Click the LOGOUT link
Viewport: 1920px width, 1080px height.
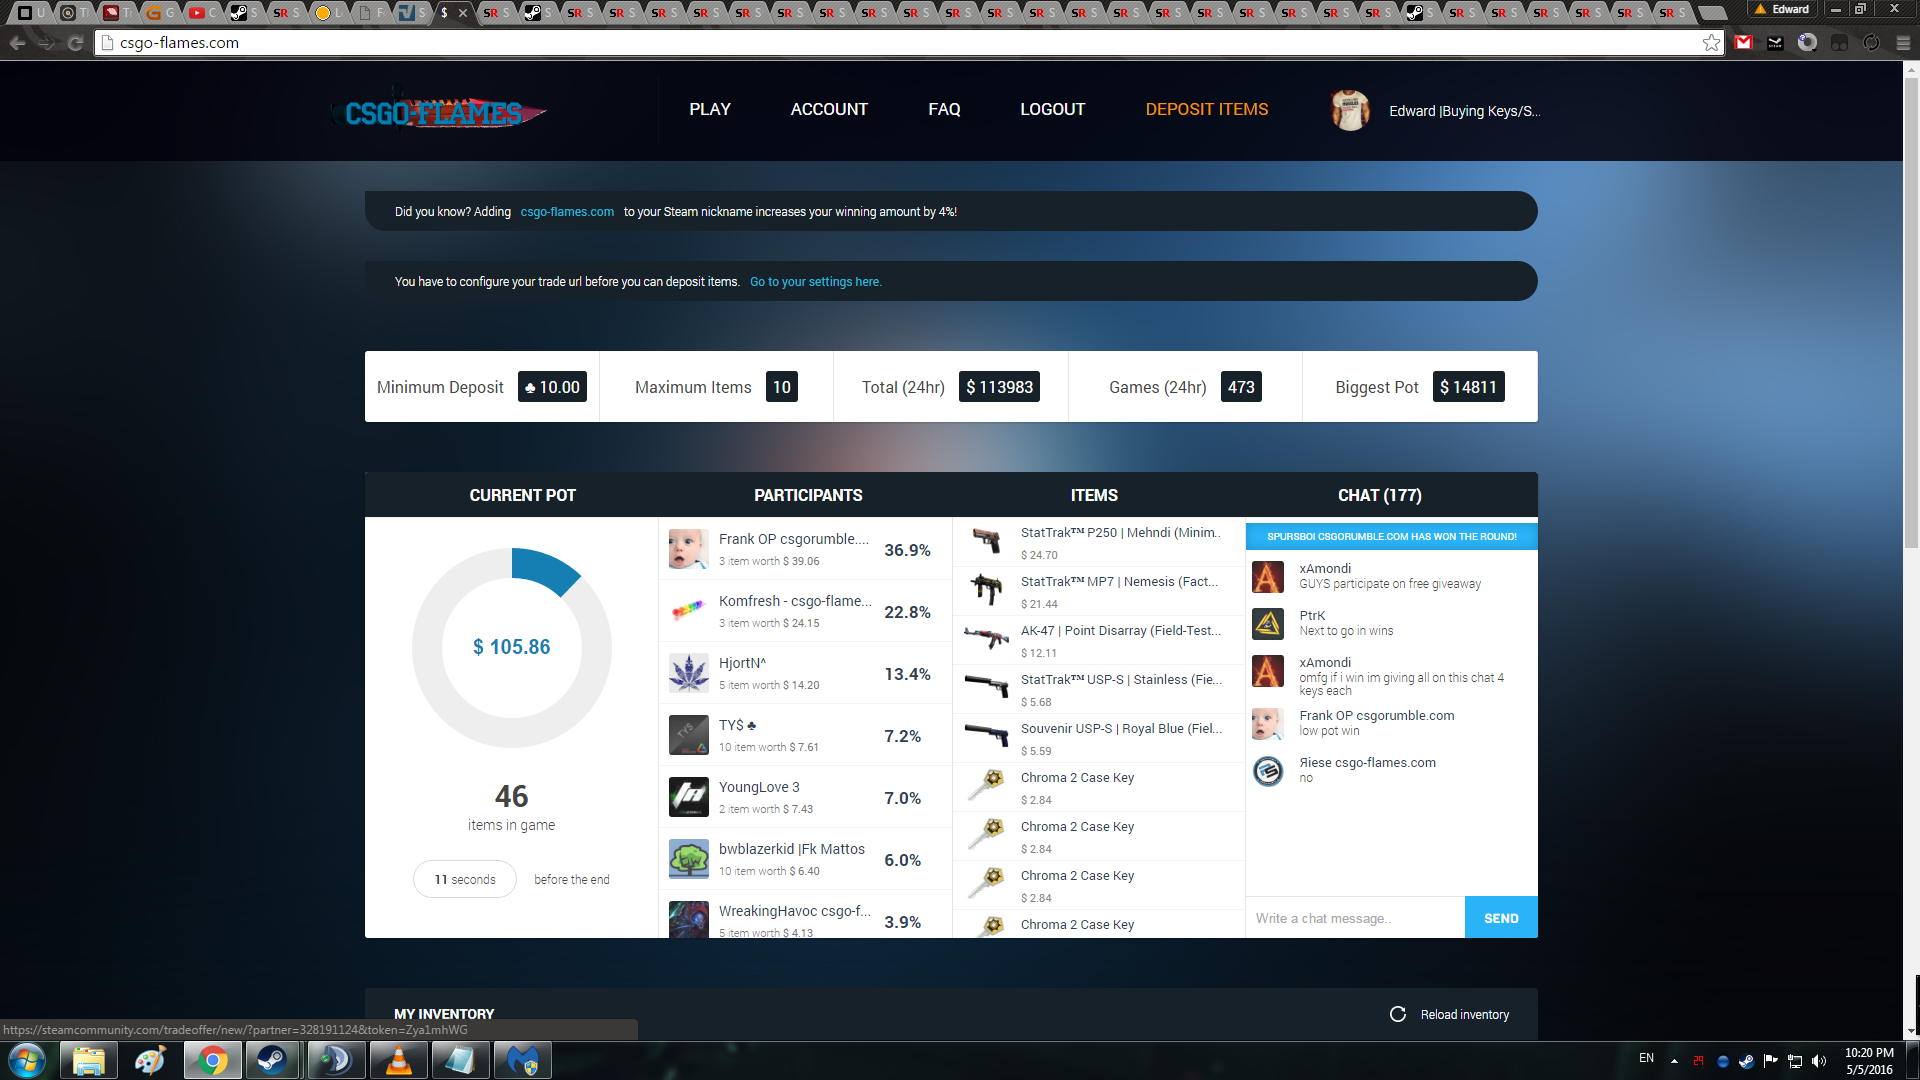click(x=1052, y=109)
